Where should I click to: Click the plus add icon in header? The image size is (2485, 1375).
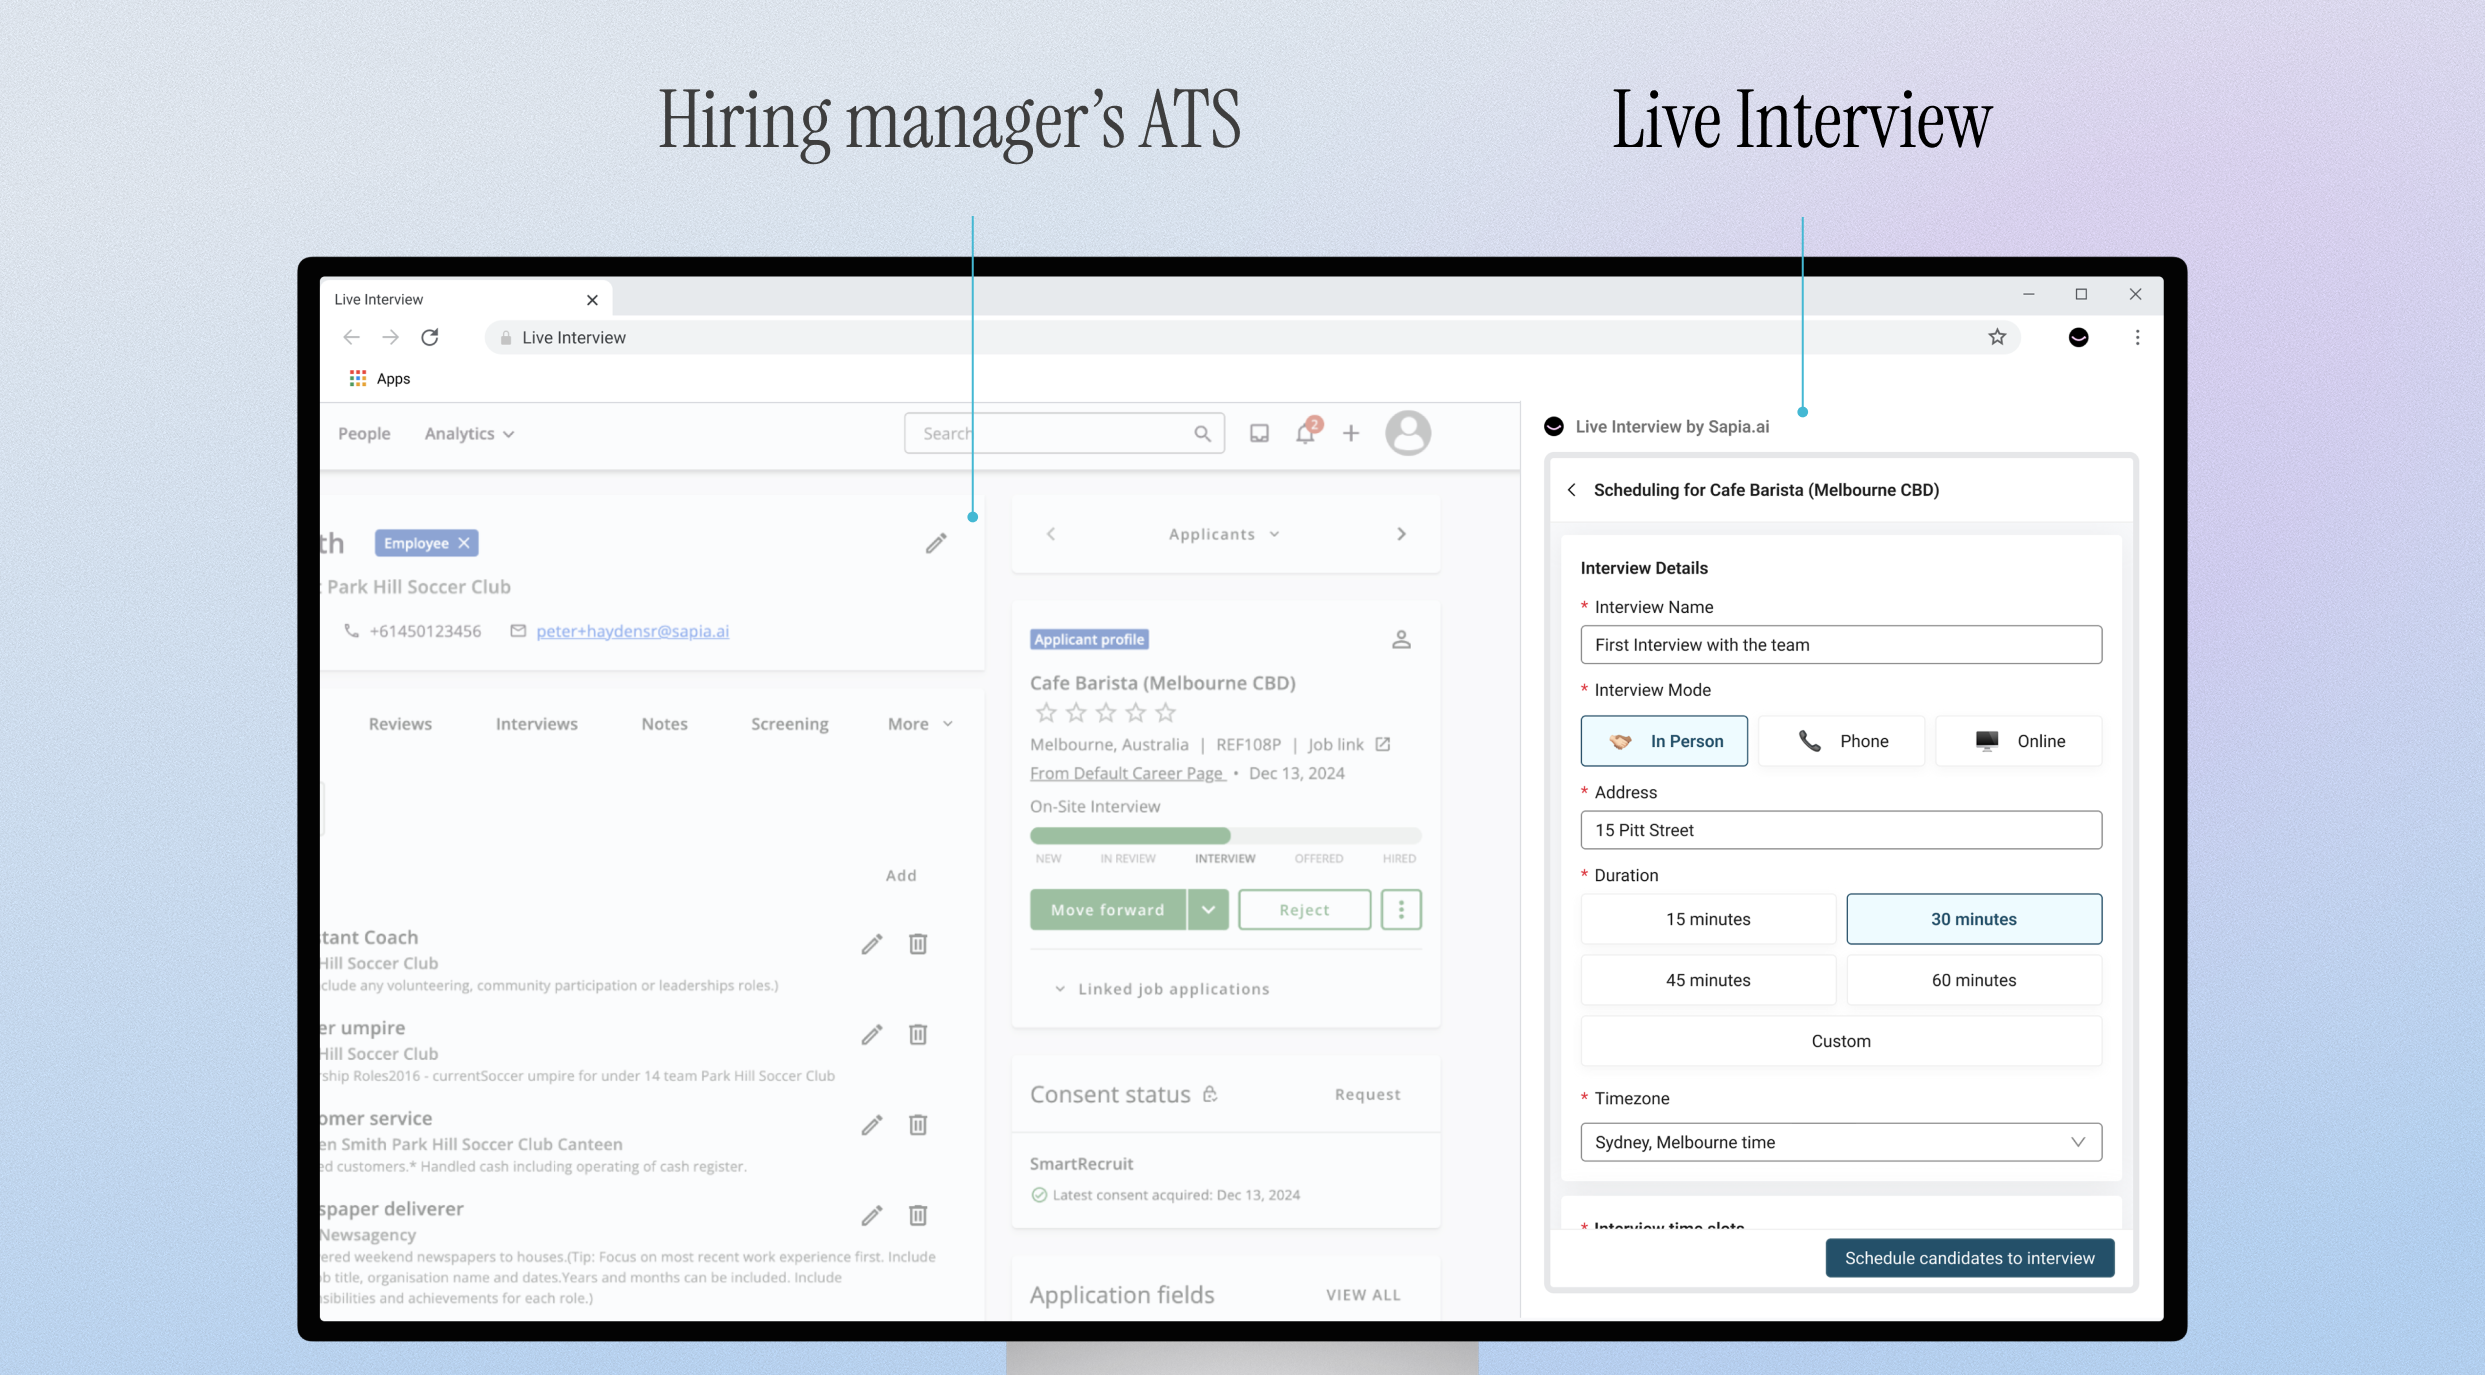click(1351, 433)
